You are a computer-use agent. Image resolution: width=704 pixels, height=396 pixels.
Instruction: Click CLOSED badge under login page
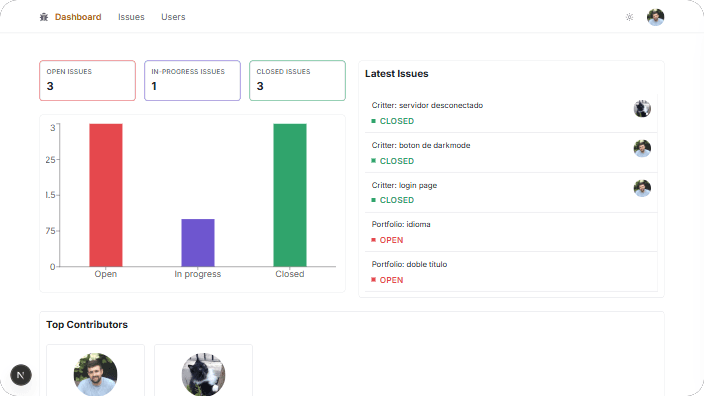[x=393, y=200]
